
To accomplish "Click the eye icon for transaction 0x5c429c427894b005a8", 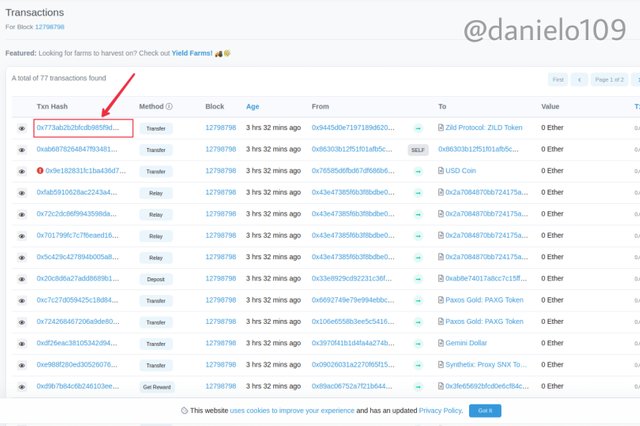I will pyautogui.click(x=22, y=258).
